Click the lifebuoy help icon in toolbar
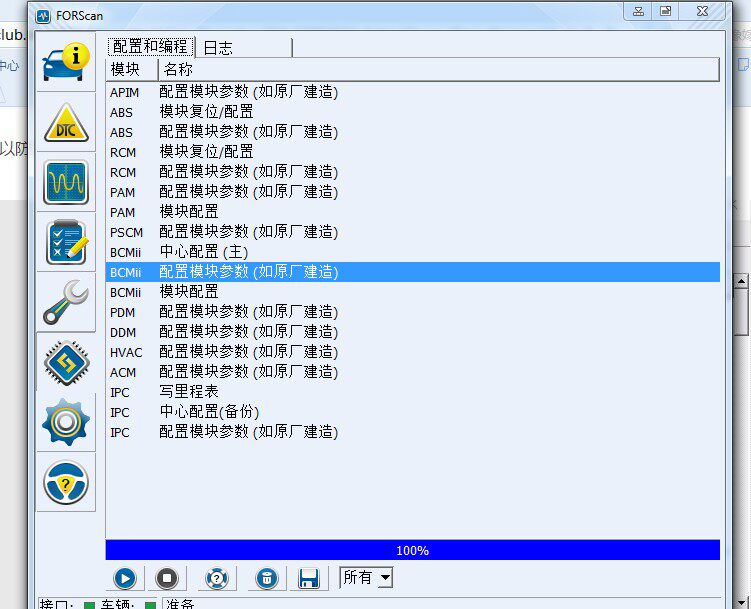 click(217, 578)
